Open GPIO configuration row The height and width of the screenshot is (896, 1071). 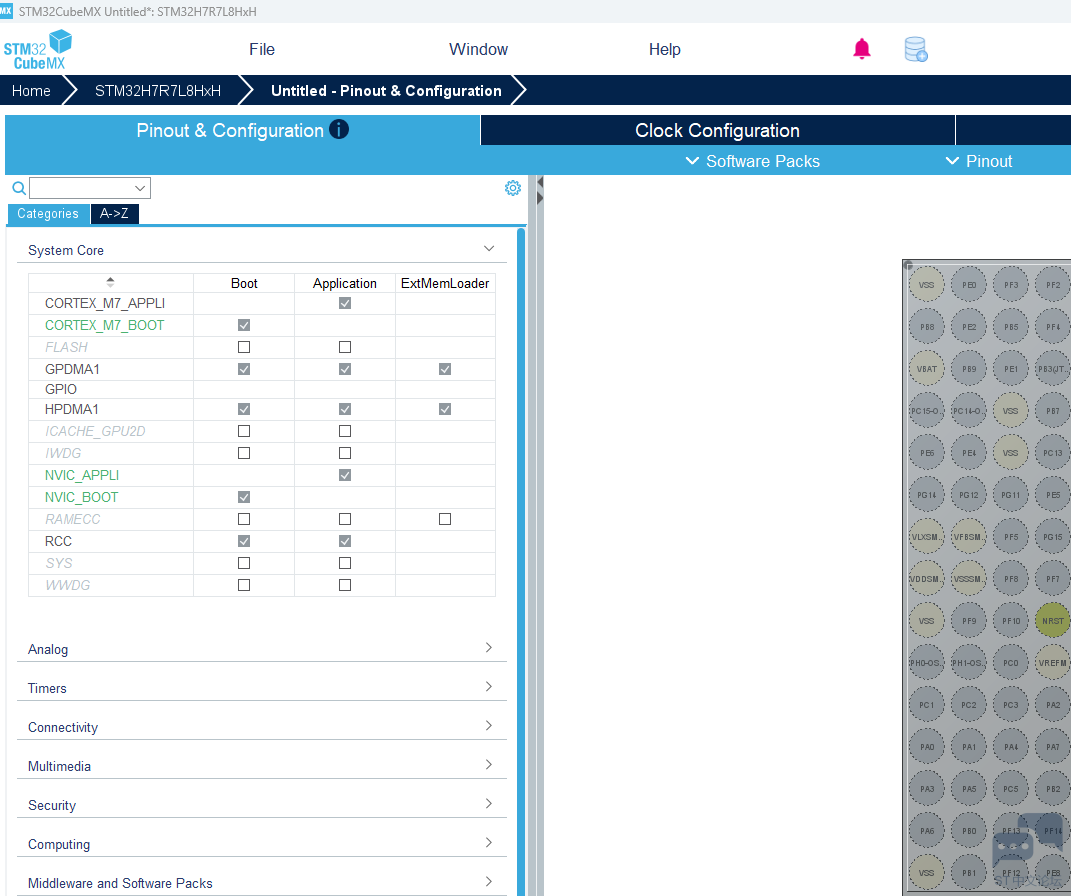[x=61, y=389]
